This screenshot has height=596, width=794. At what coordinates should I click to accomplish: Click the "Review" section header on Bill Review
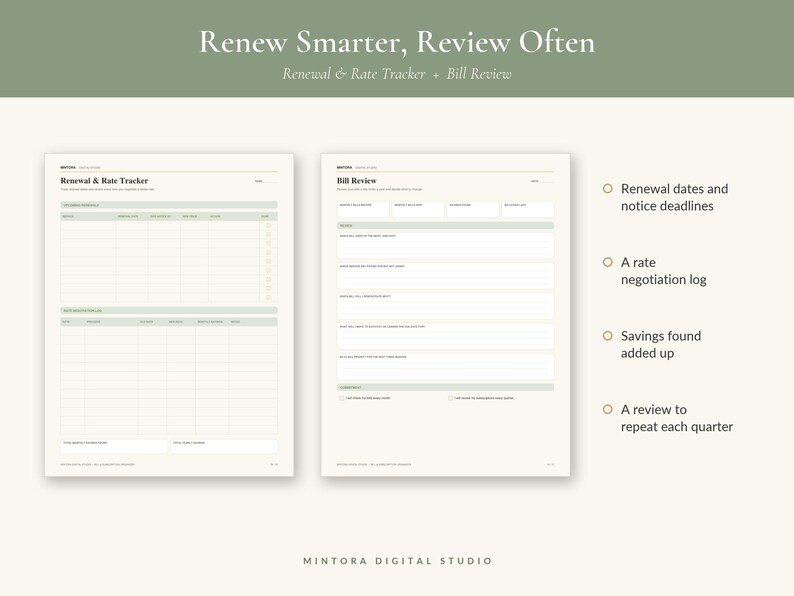(x=446, y=225)
